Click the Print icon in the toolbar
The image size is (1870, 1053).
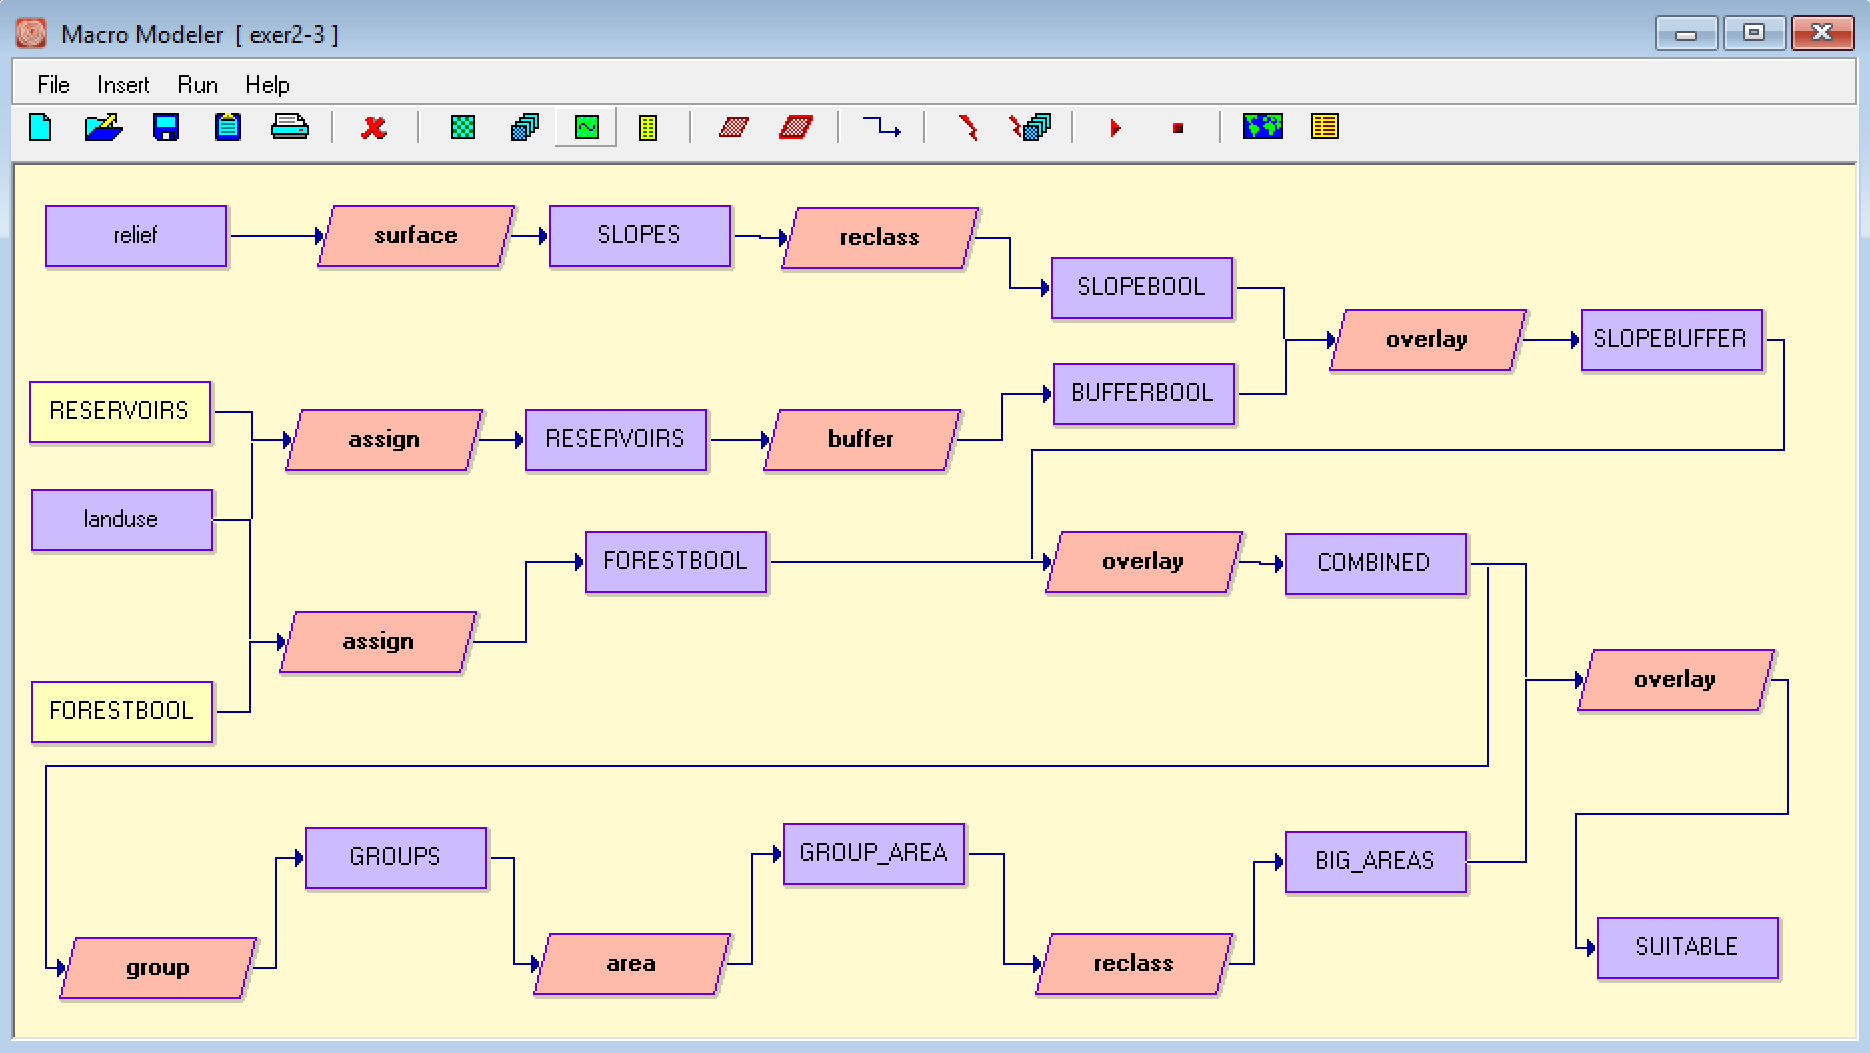coord(290,128)
